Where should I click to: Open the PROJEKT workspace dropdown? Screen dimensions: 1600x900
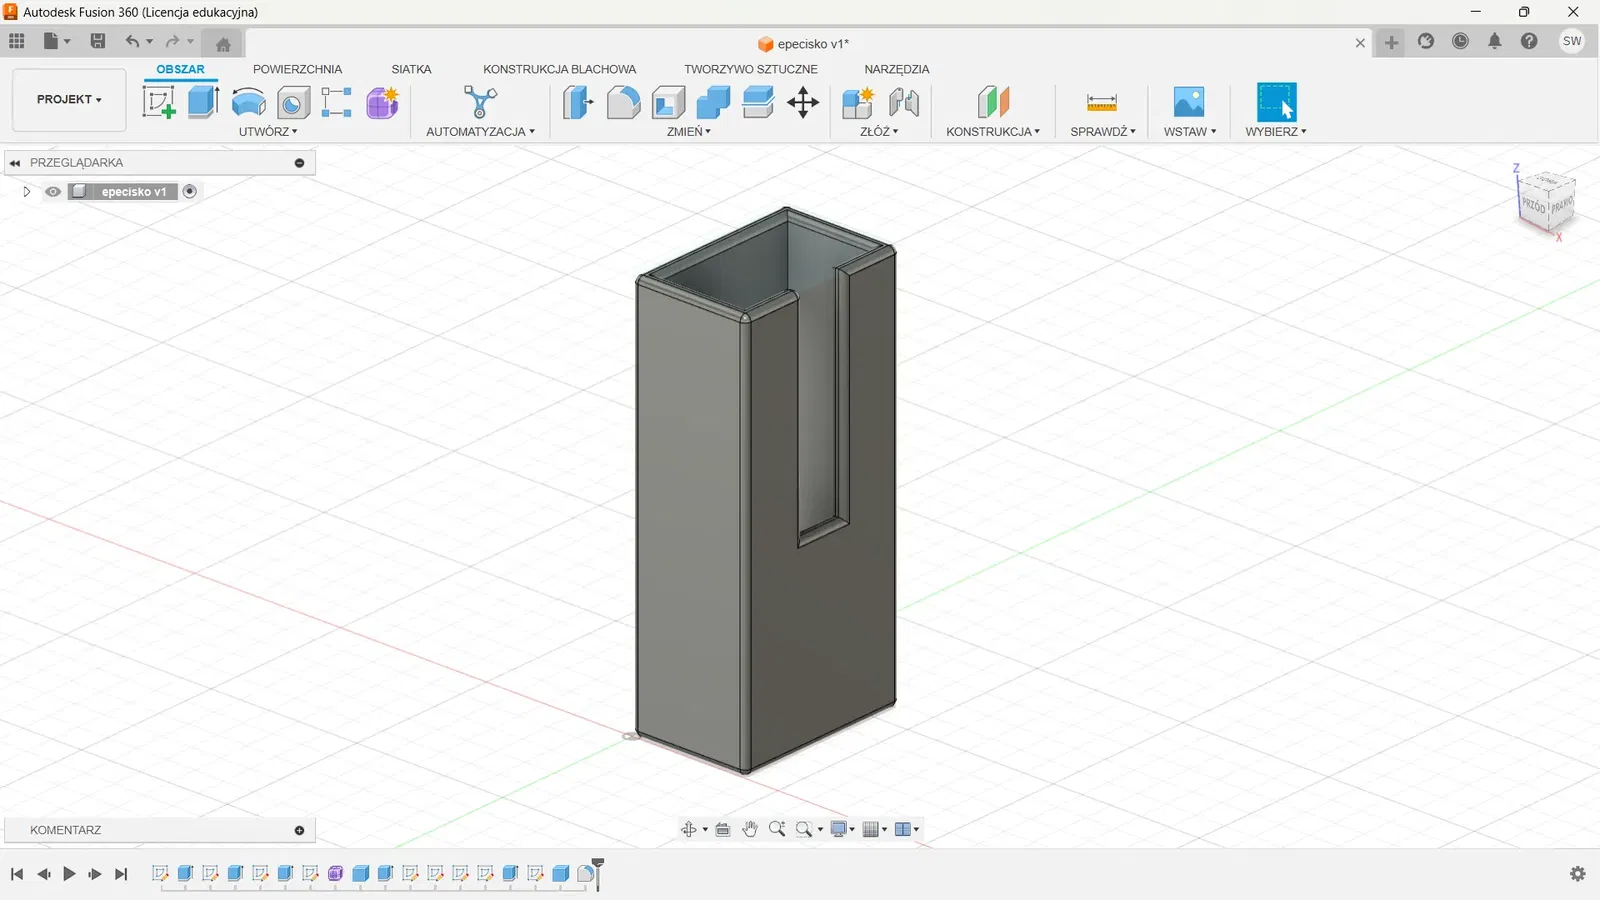click(x=69, y=100)
